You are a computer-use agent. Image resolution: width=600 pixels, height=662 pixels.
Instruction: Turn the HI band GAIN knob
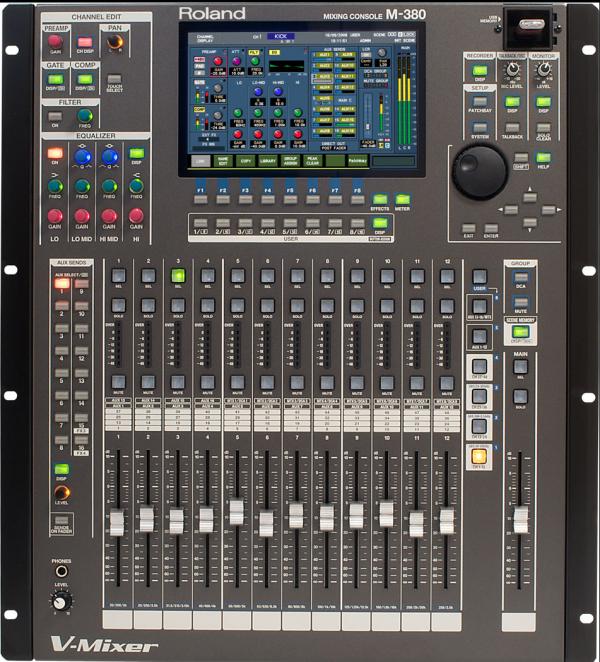pyautogui.click(x=136, y=216)
